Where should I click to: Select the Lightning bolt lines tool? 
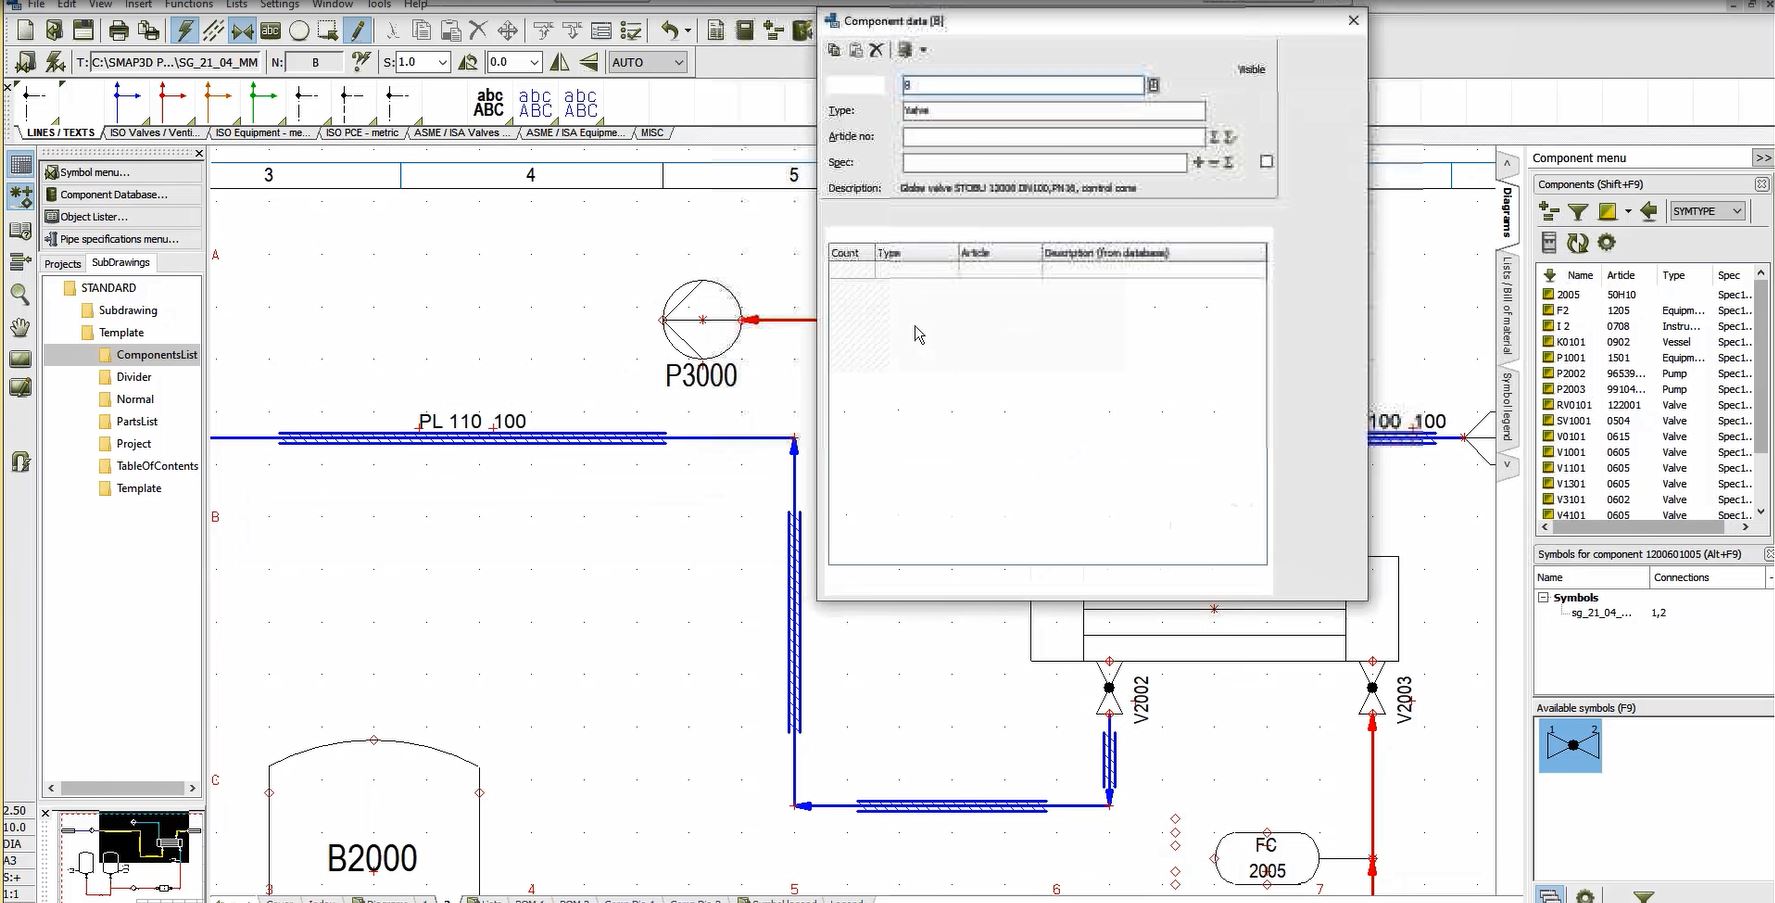click(x=185, y=31)
